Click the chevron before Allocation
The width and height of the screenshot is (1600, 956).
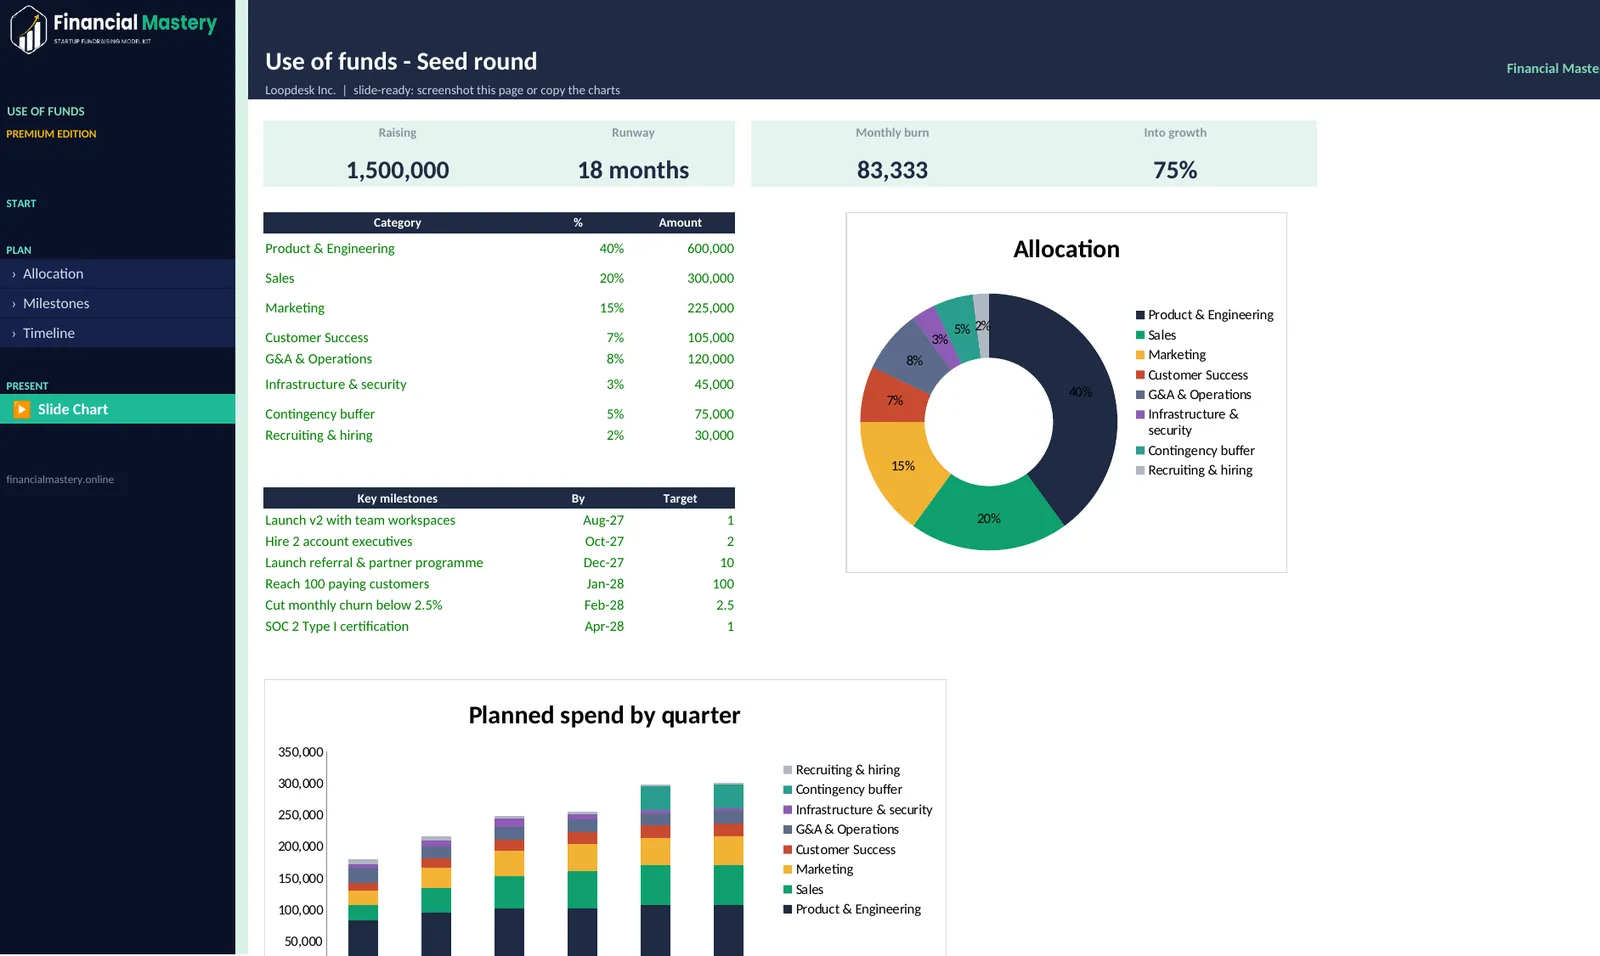click(14, 275)
